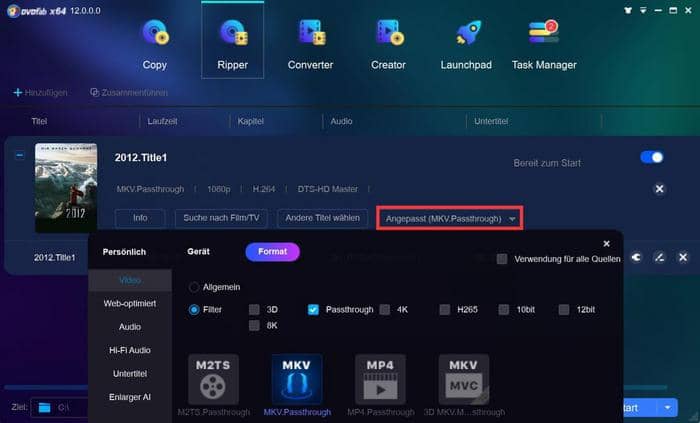Open video edit pencil icon
This screenshot has width=700, height=423.
tap(659, 257)
